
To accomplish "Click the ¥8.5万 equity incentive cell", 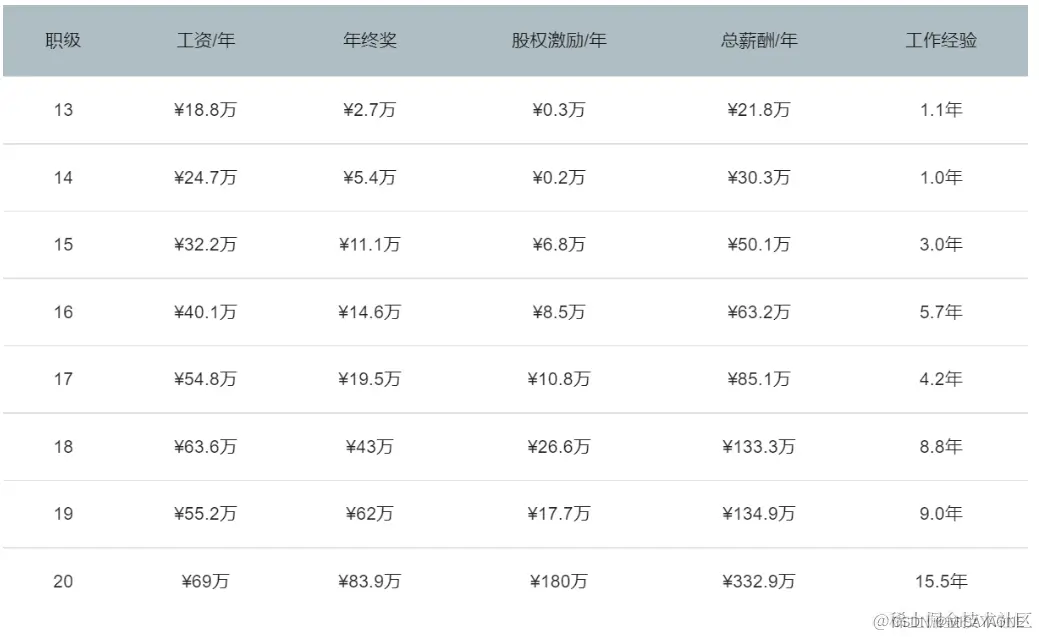I will click(x=559, y=312).
